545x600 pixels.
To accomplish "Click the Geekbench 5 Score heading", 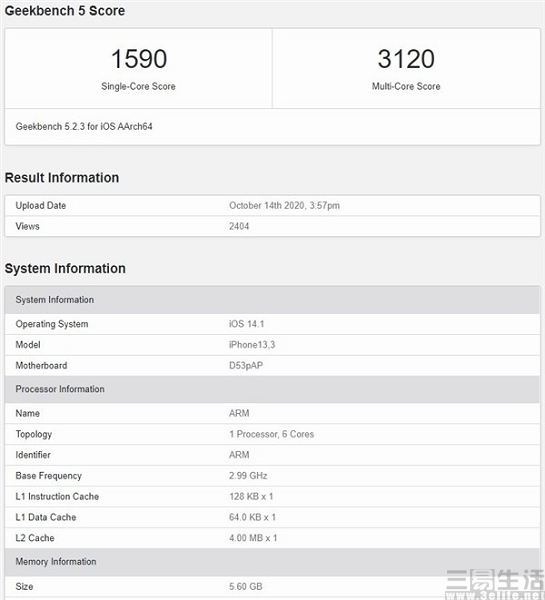I will coord(65,11).
